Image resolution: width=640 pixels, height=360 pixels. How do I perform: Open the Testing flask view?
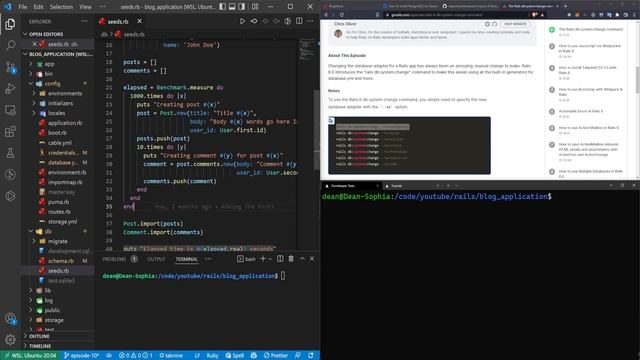10,153
